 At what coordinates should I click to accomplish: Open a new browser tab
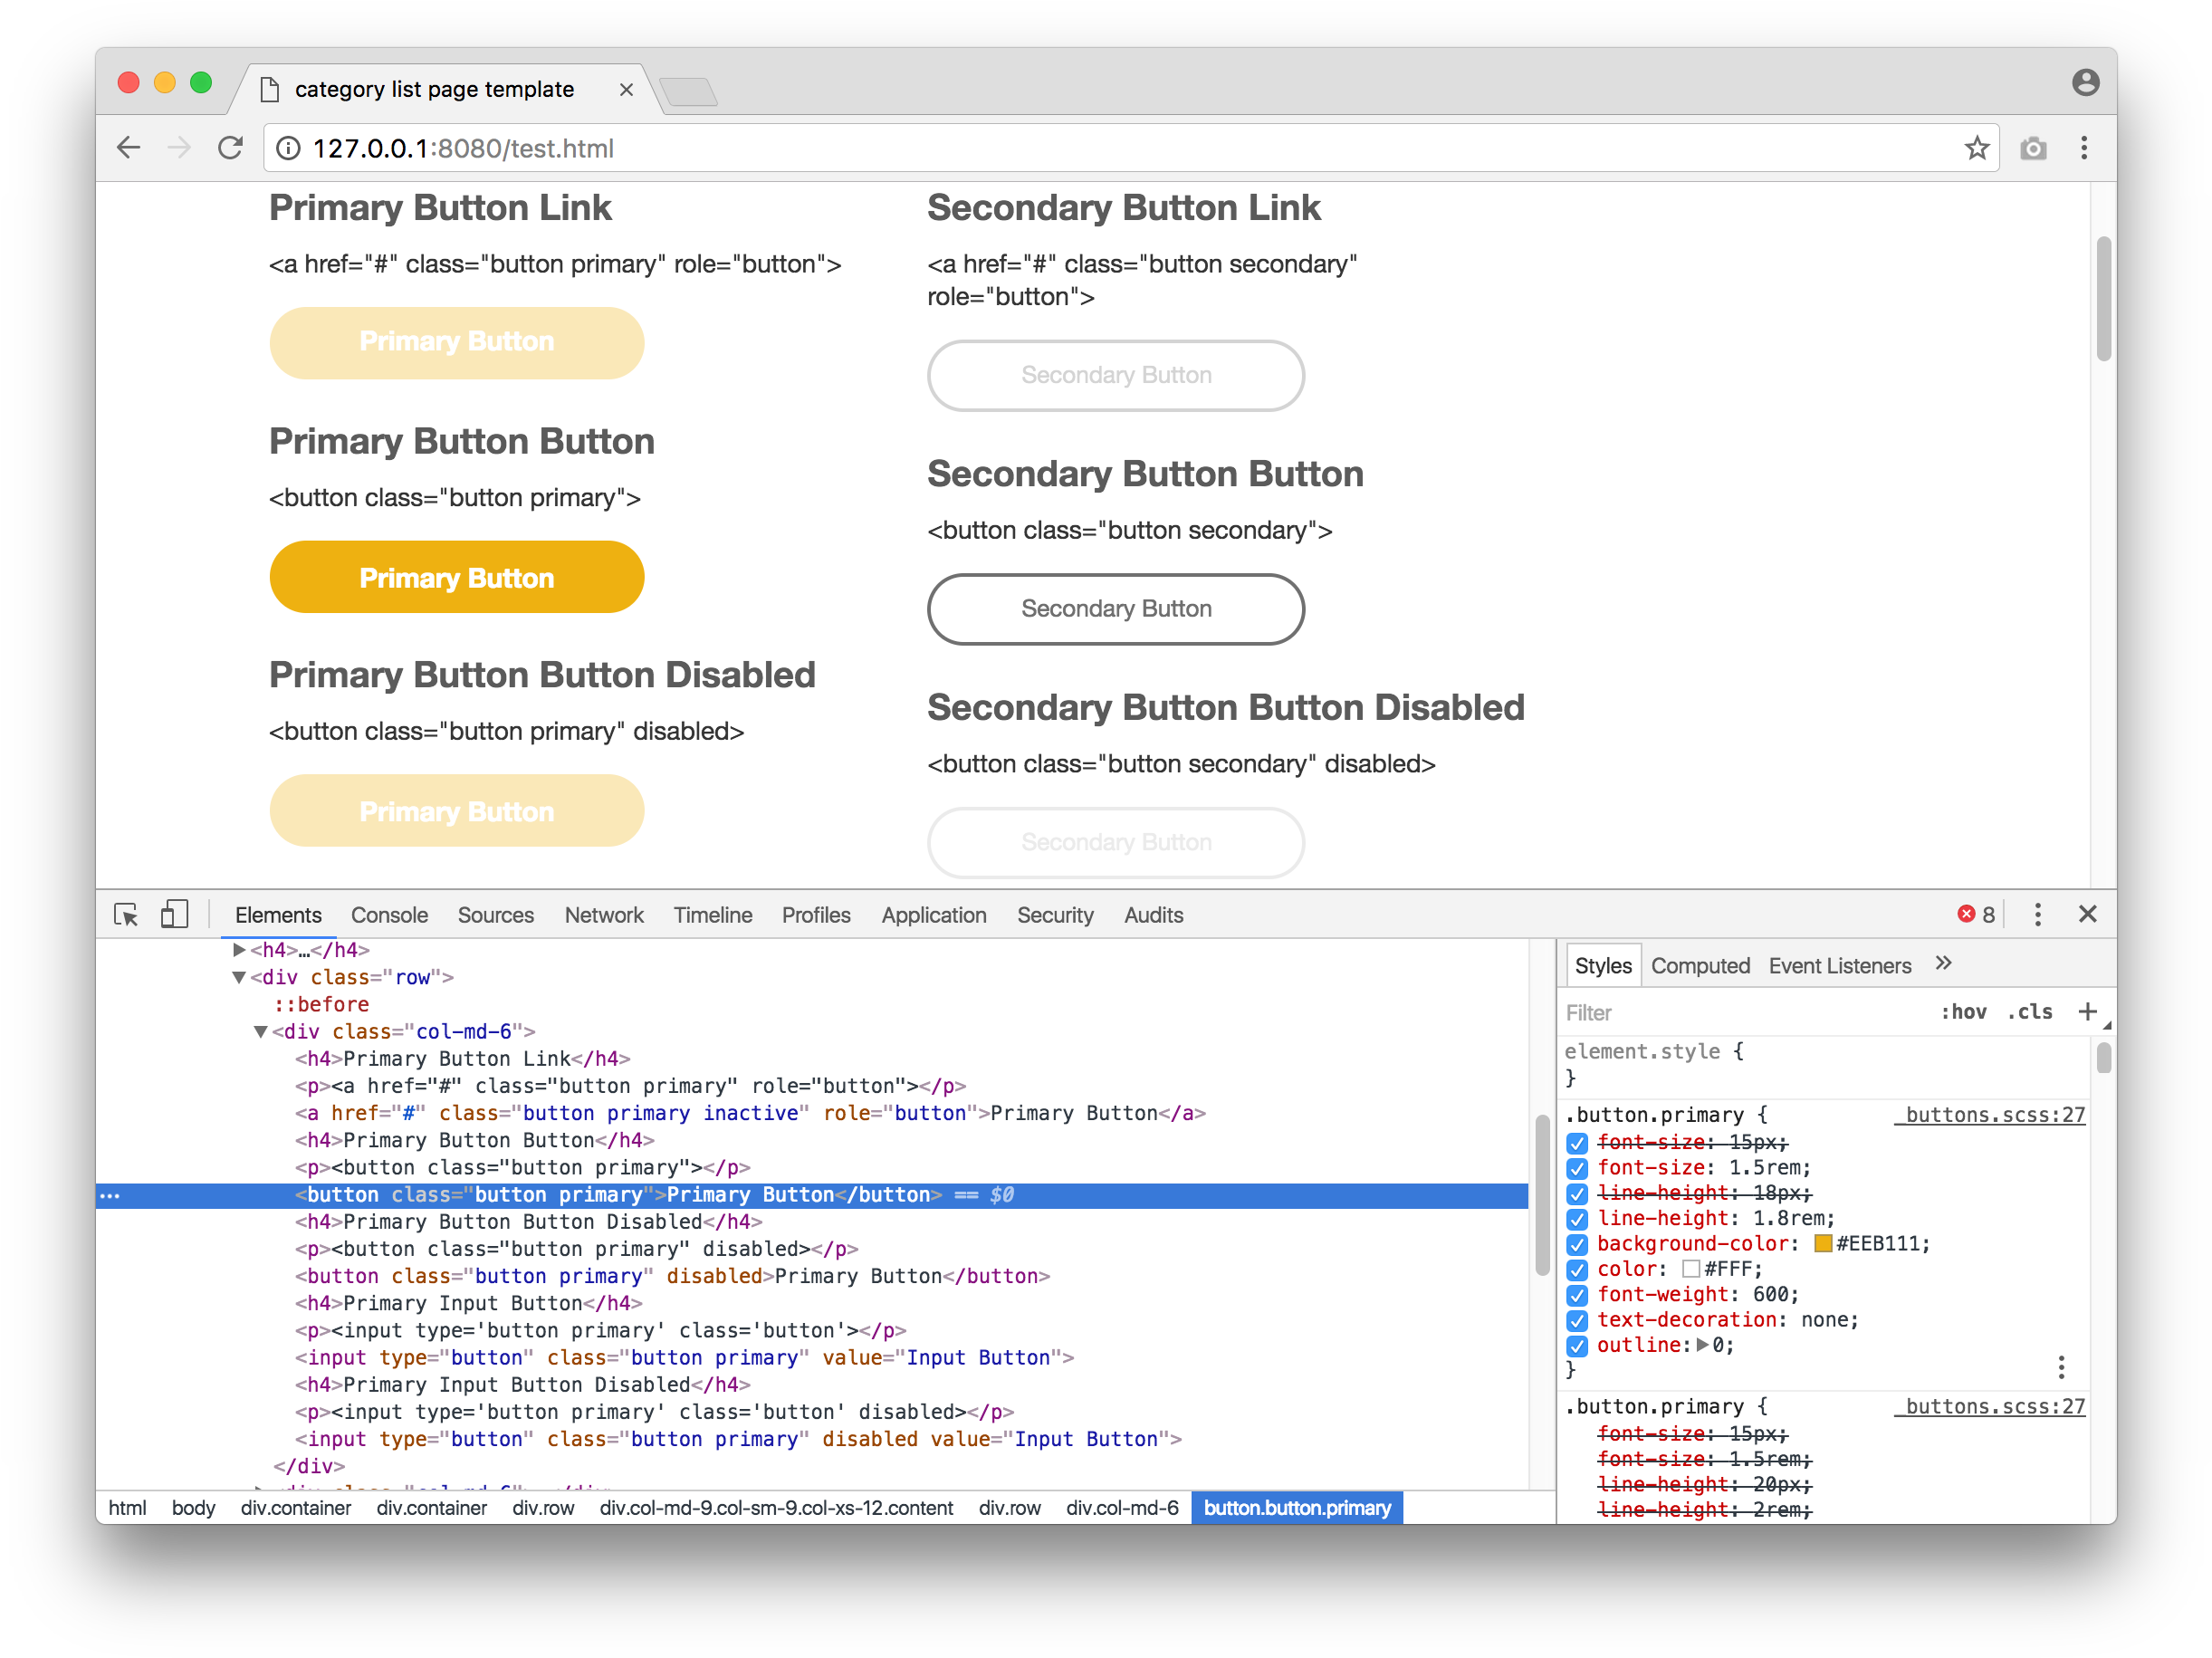click(x=688, y=91)
